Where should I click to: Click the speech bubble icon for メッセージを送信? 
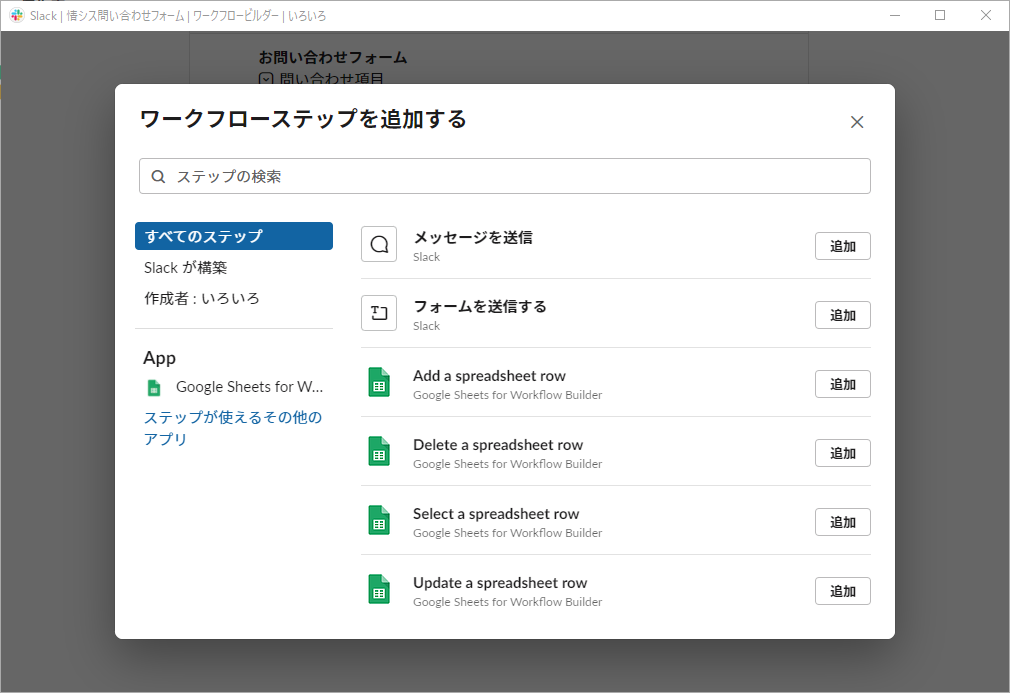(379, 244)
